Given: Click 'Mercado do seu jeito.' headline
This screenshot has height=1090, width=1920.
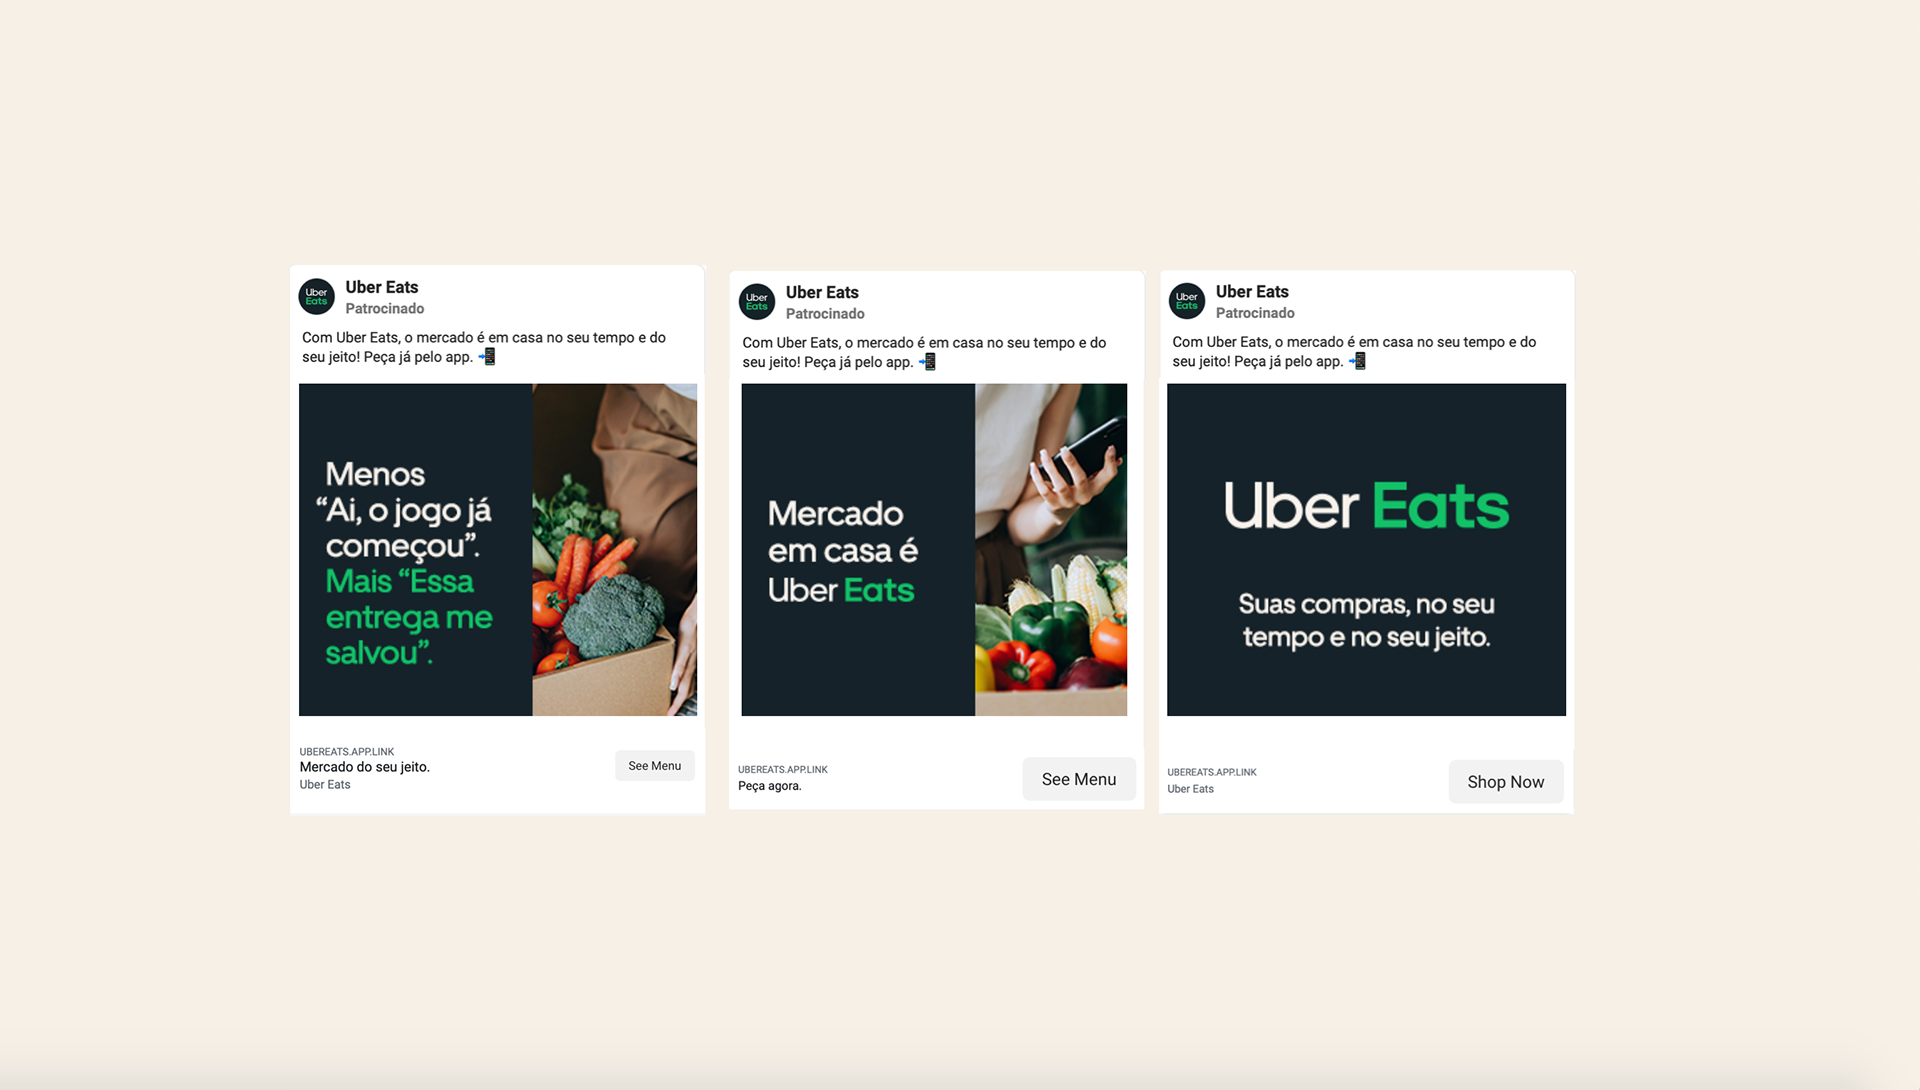Looking at the screenshot, I should tap(365, 767).
